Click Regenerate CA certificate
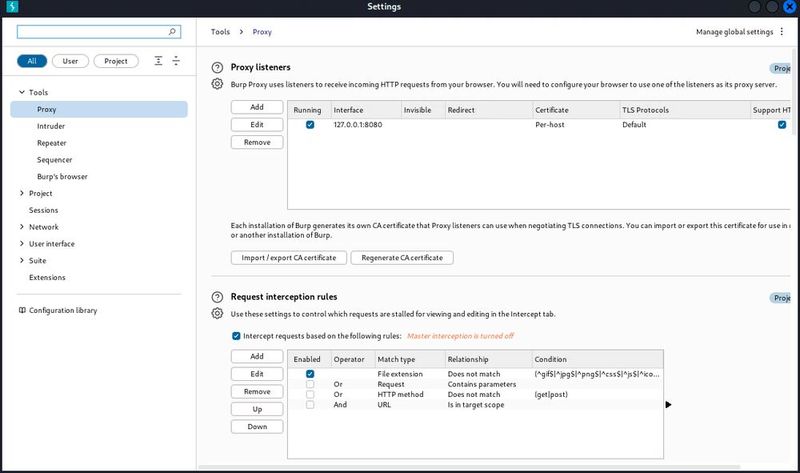 (x=402, y=258)
